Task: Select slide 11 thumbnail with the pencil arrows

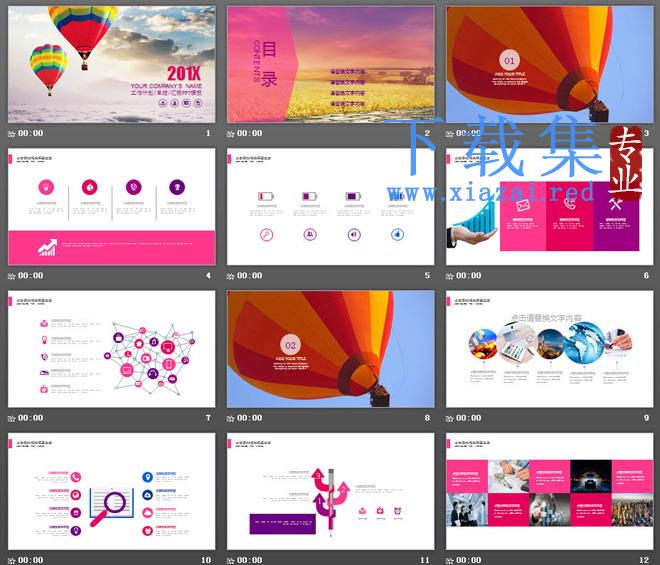Action: pyautogui.click(x=330, y=491)
